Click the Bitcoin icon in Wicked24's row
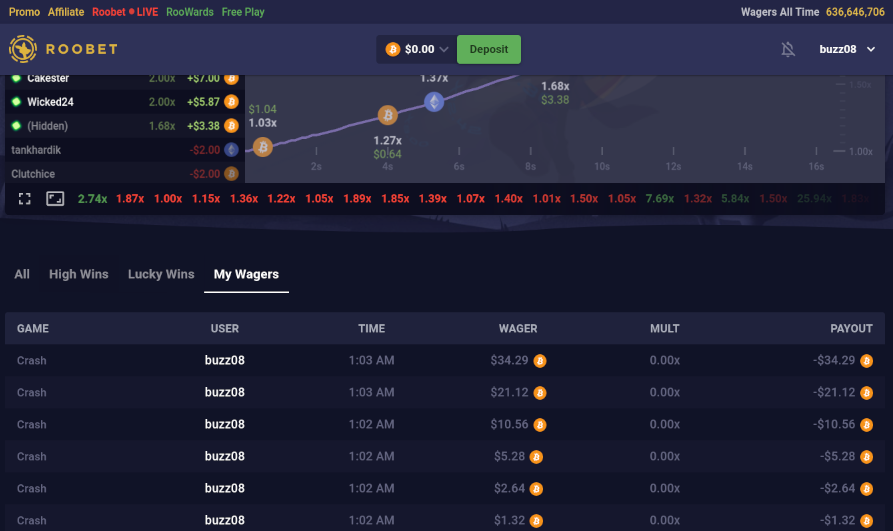The height and width of the screenshot is (531, 893). tap(231, 102)
